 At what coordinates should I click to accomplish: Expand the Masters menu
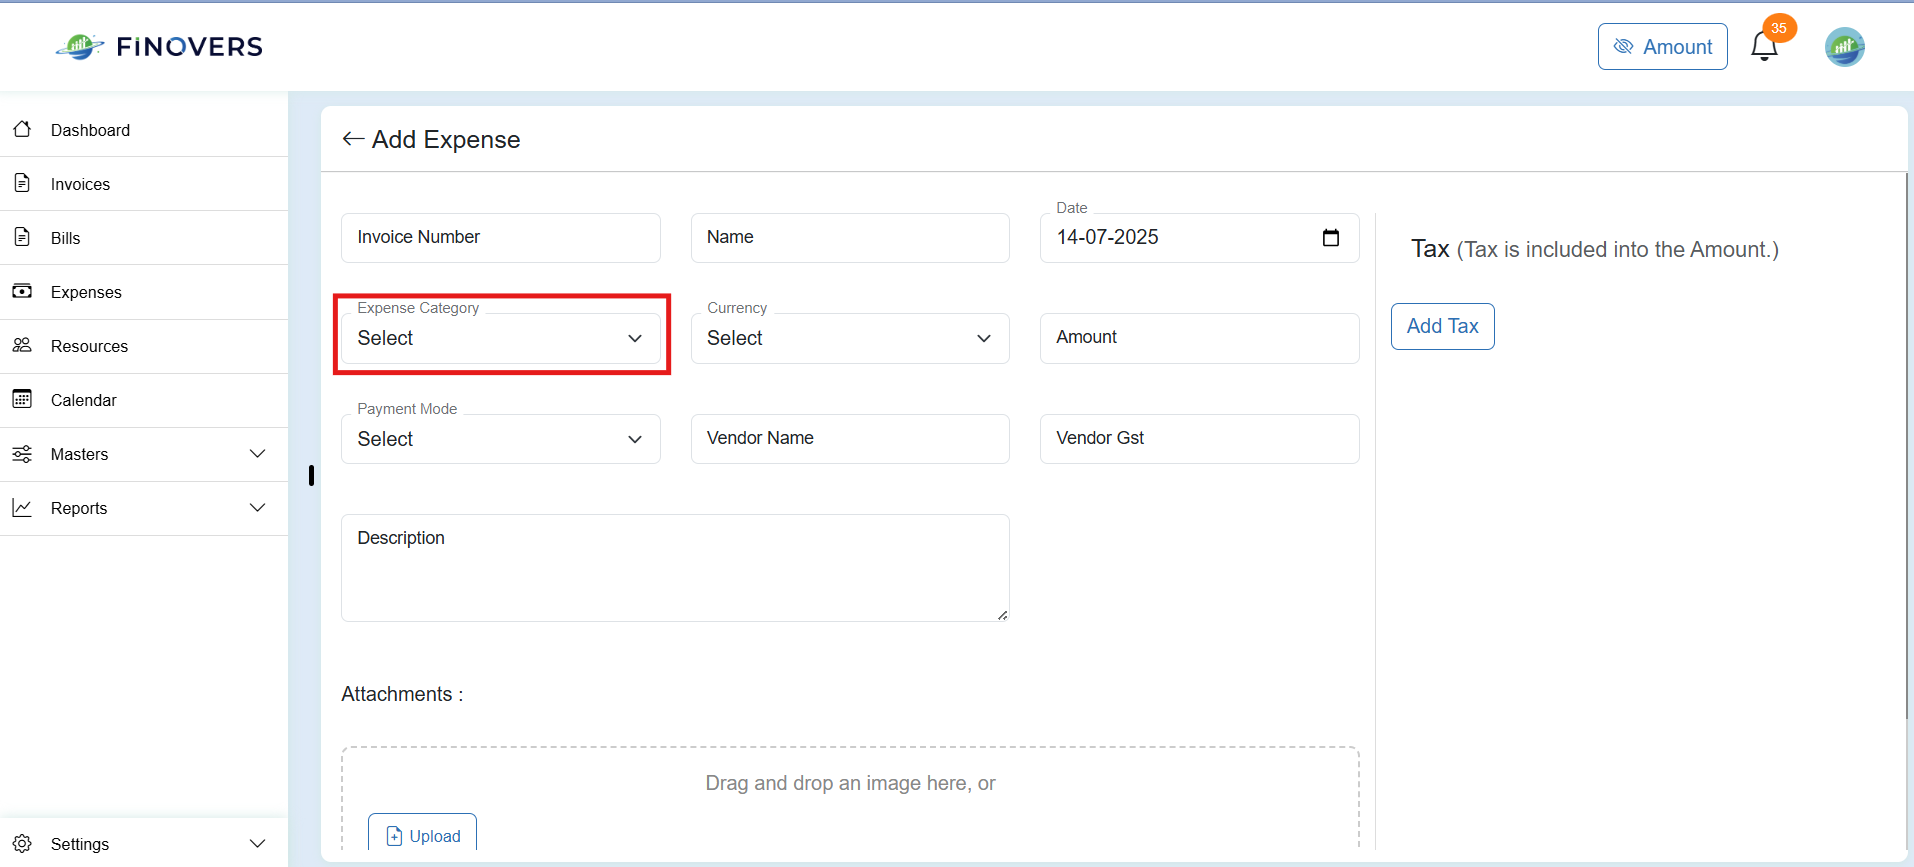coord(144,454)
